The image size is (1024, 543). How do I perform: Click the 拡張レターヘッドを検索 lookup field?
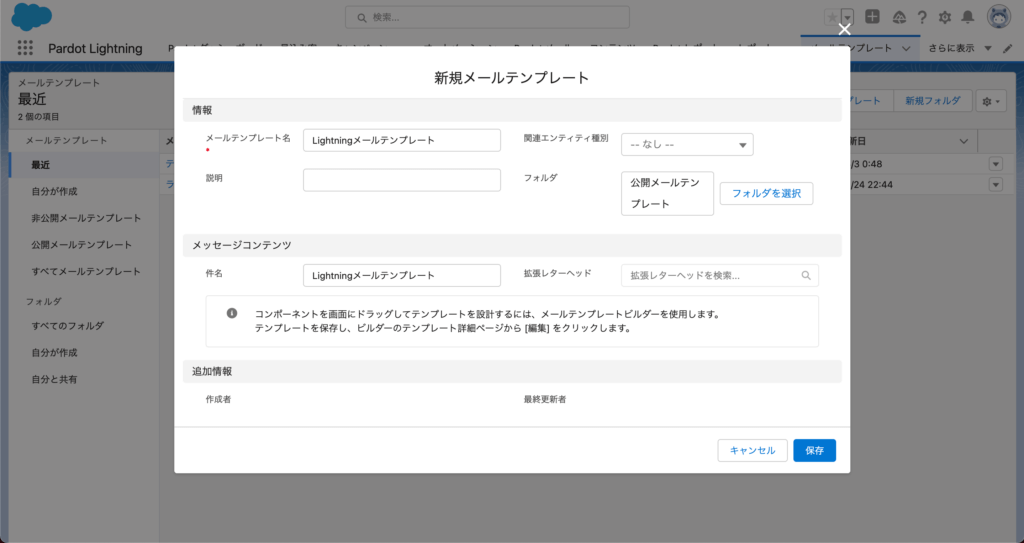pyautogui.click(x=720, y=276)
